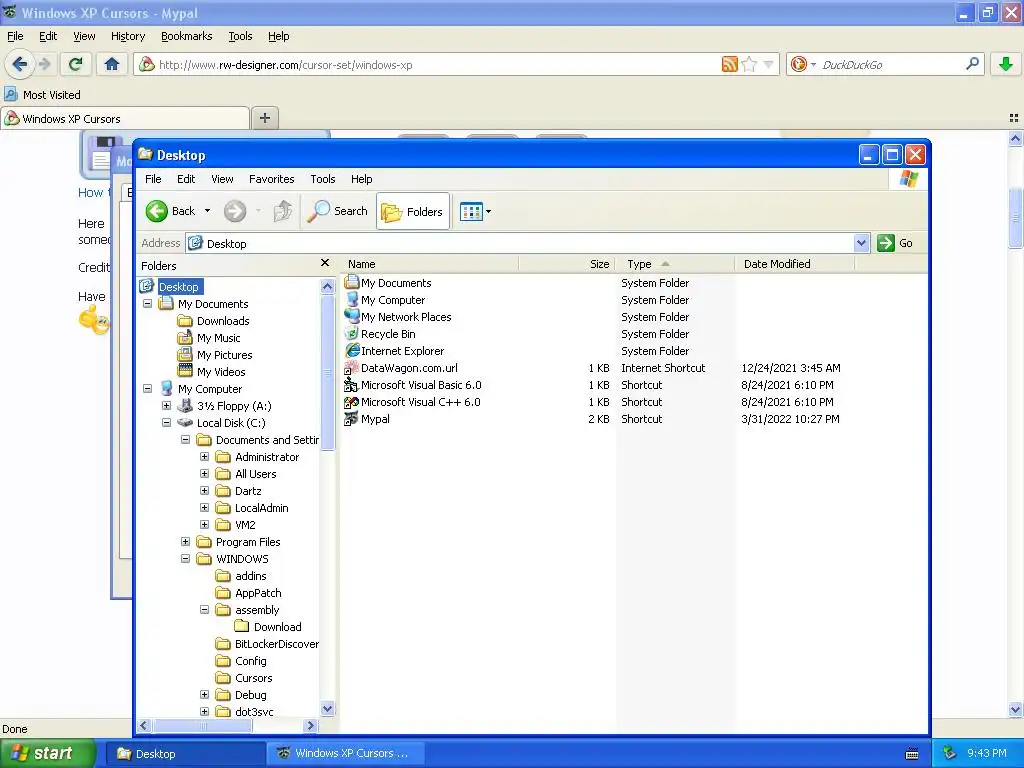Open Explorer Favorites menu
Viewport: 1024px width, 768px height.
272,179
